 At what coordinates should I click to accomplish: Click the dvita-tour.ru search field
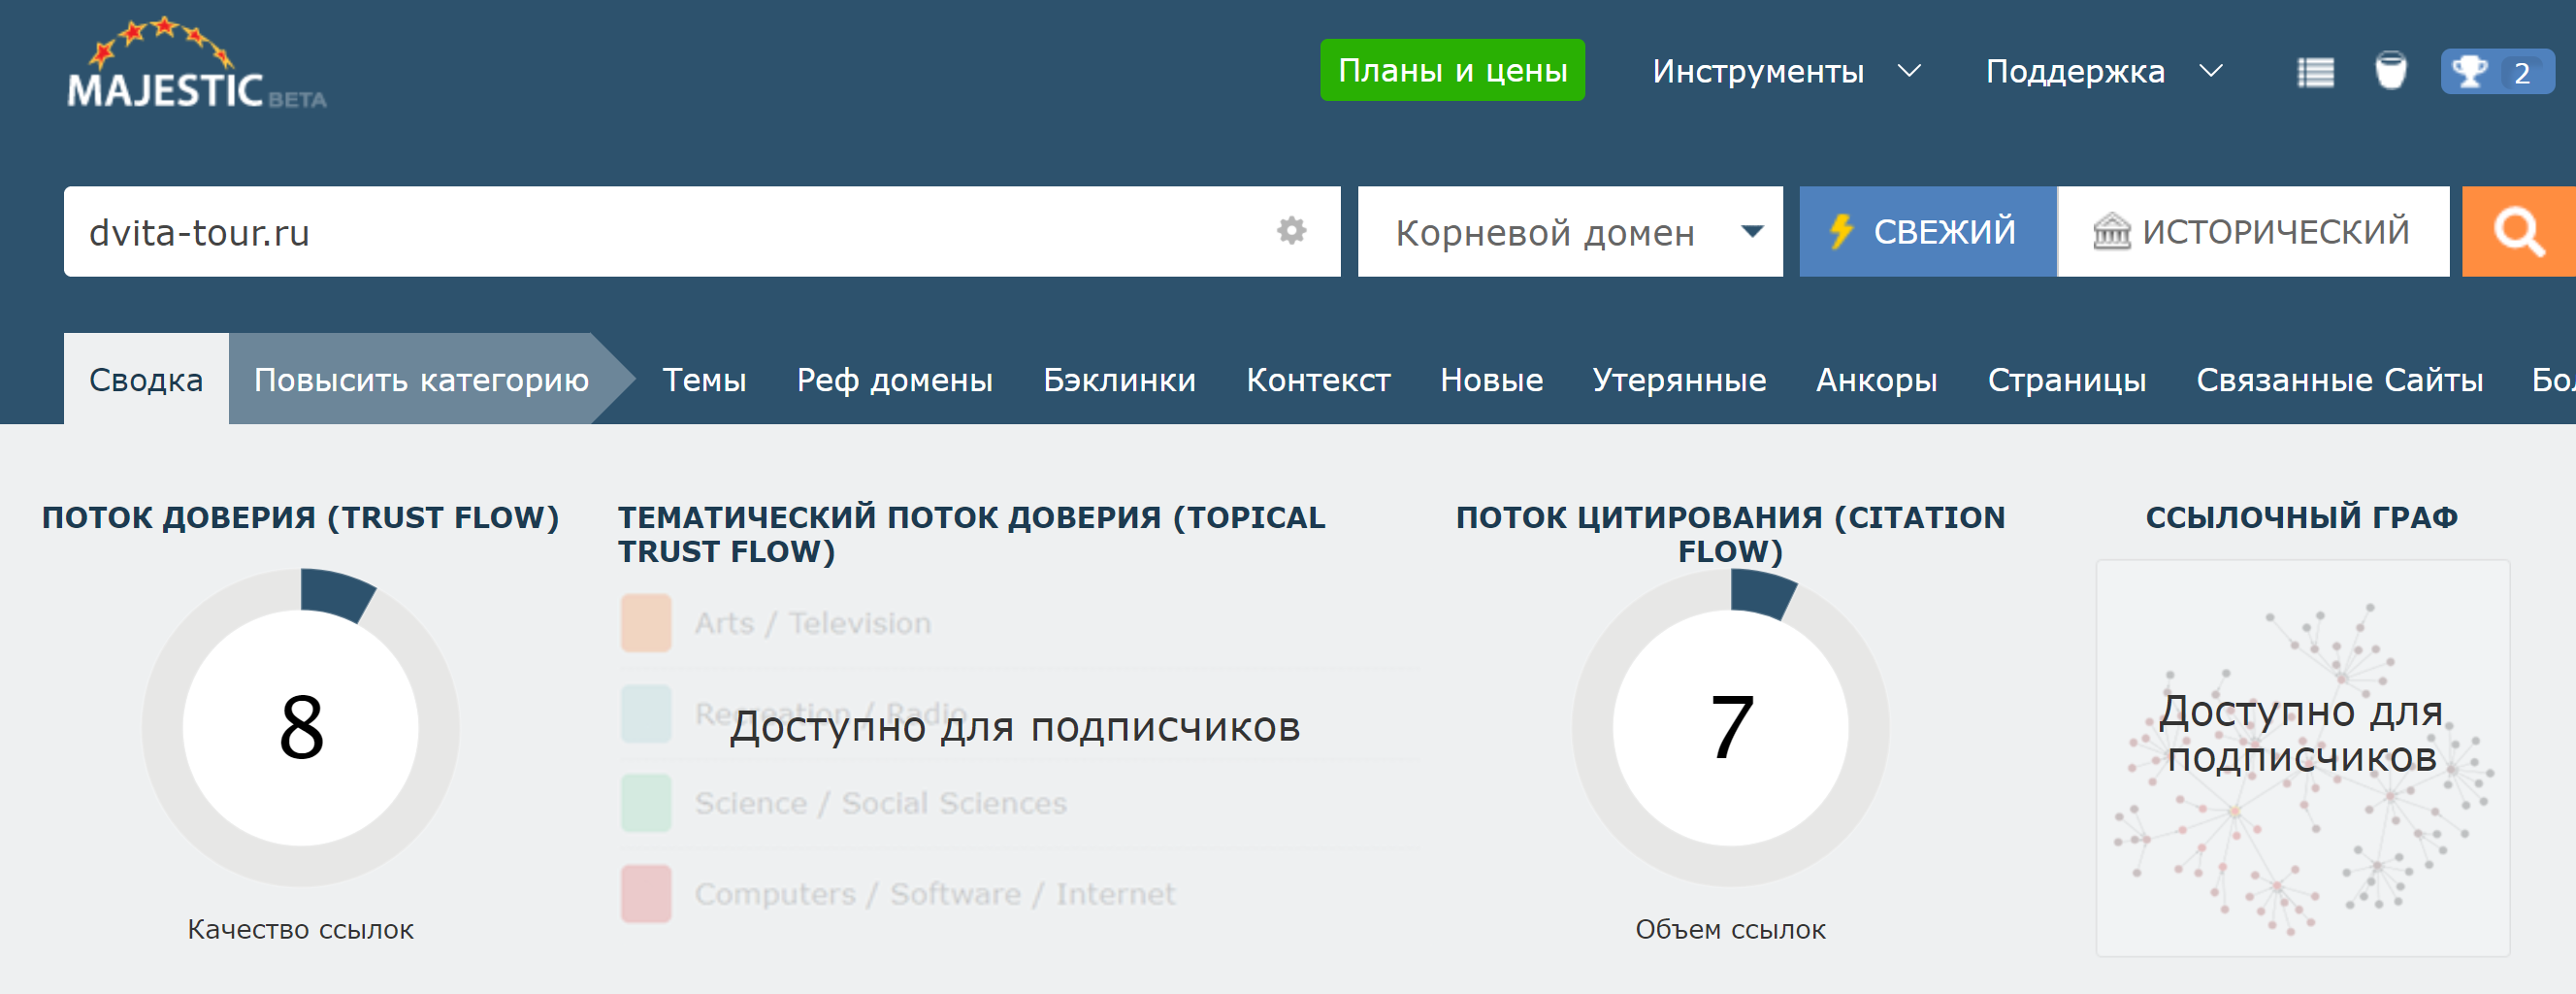[x=702, y=231]
